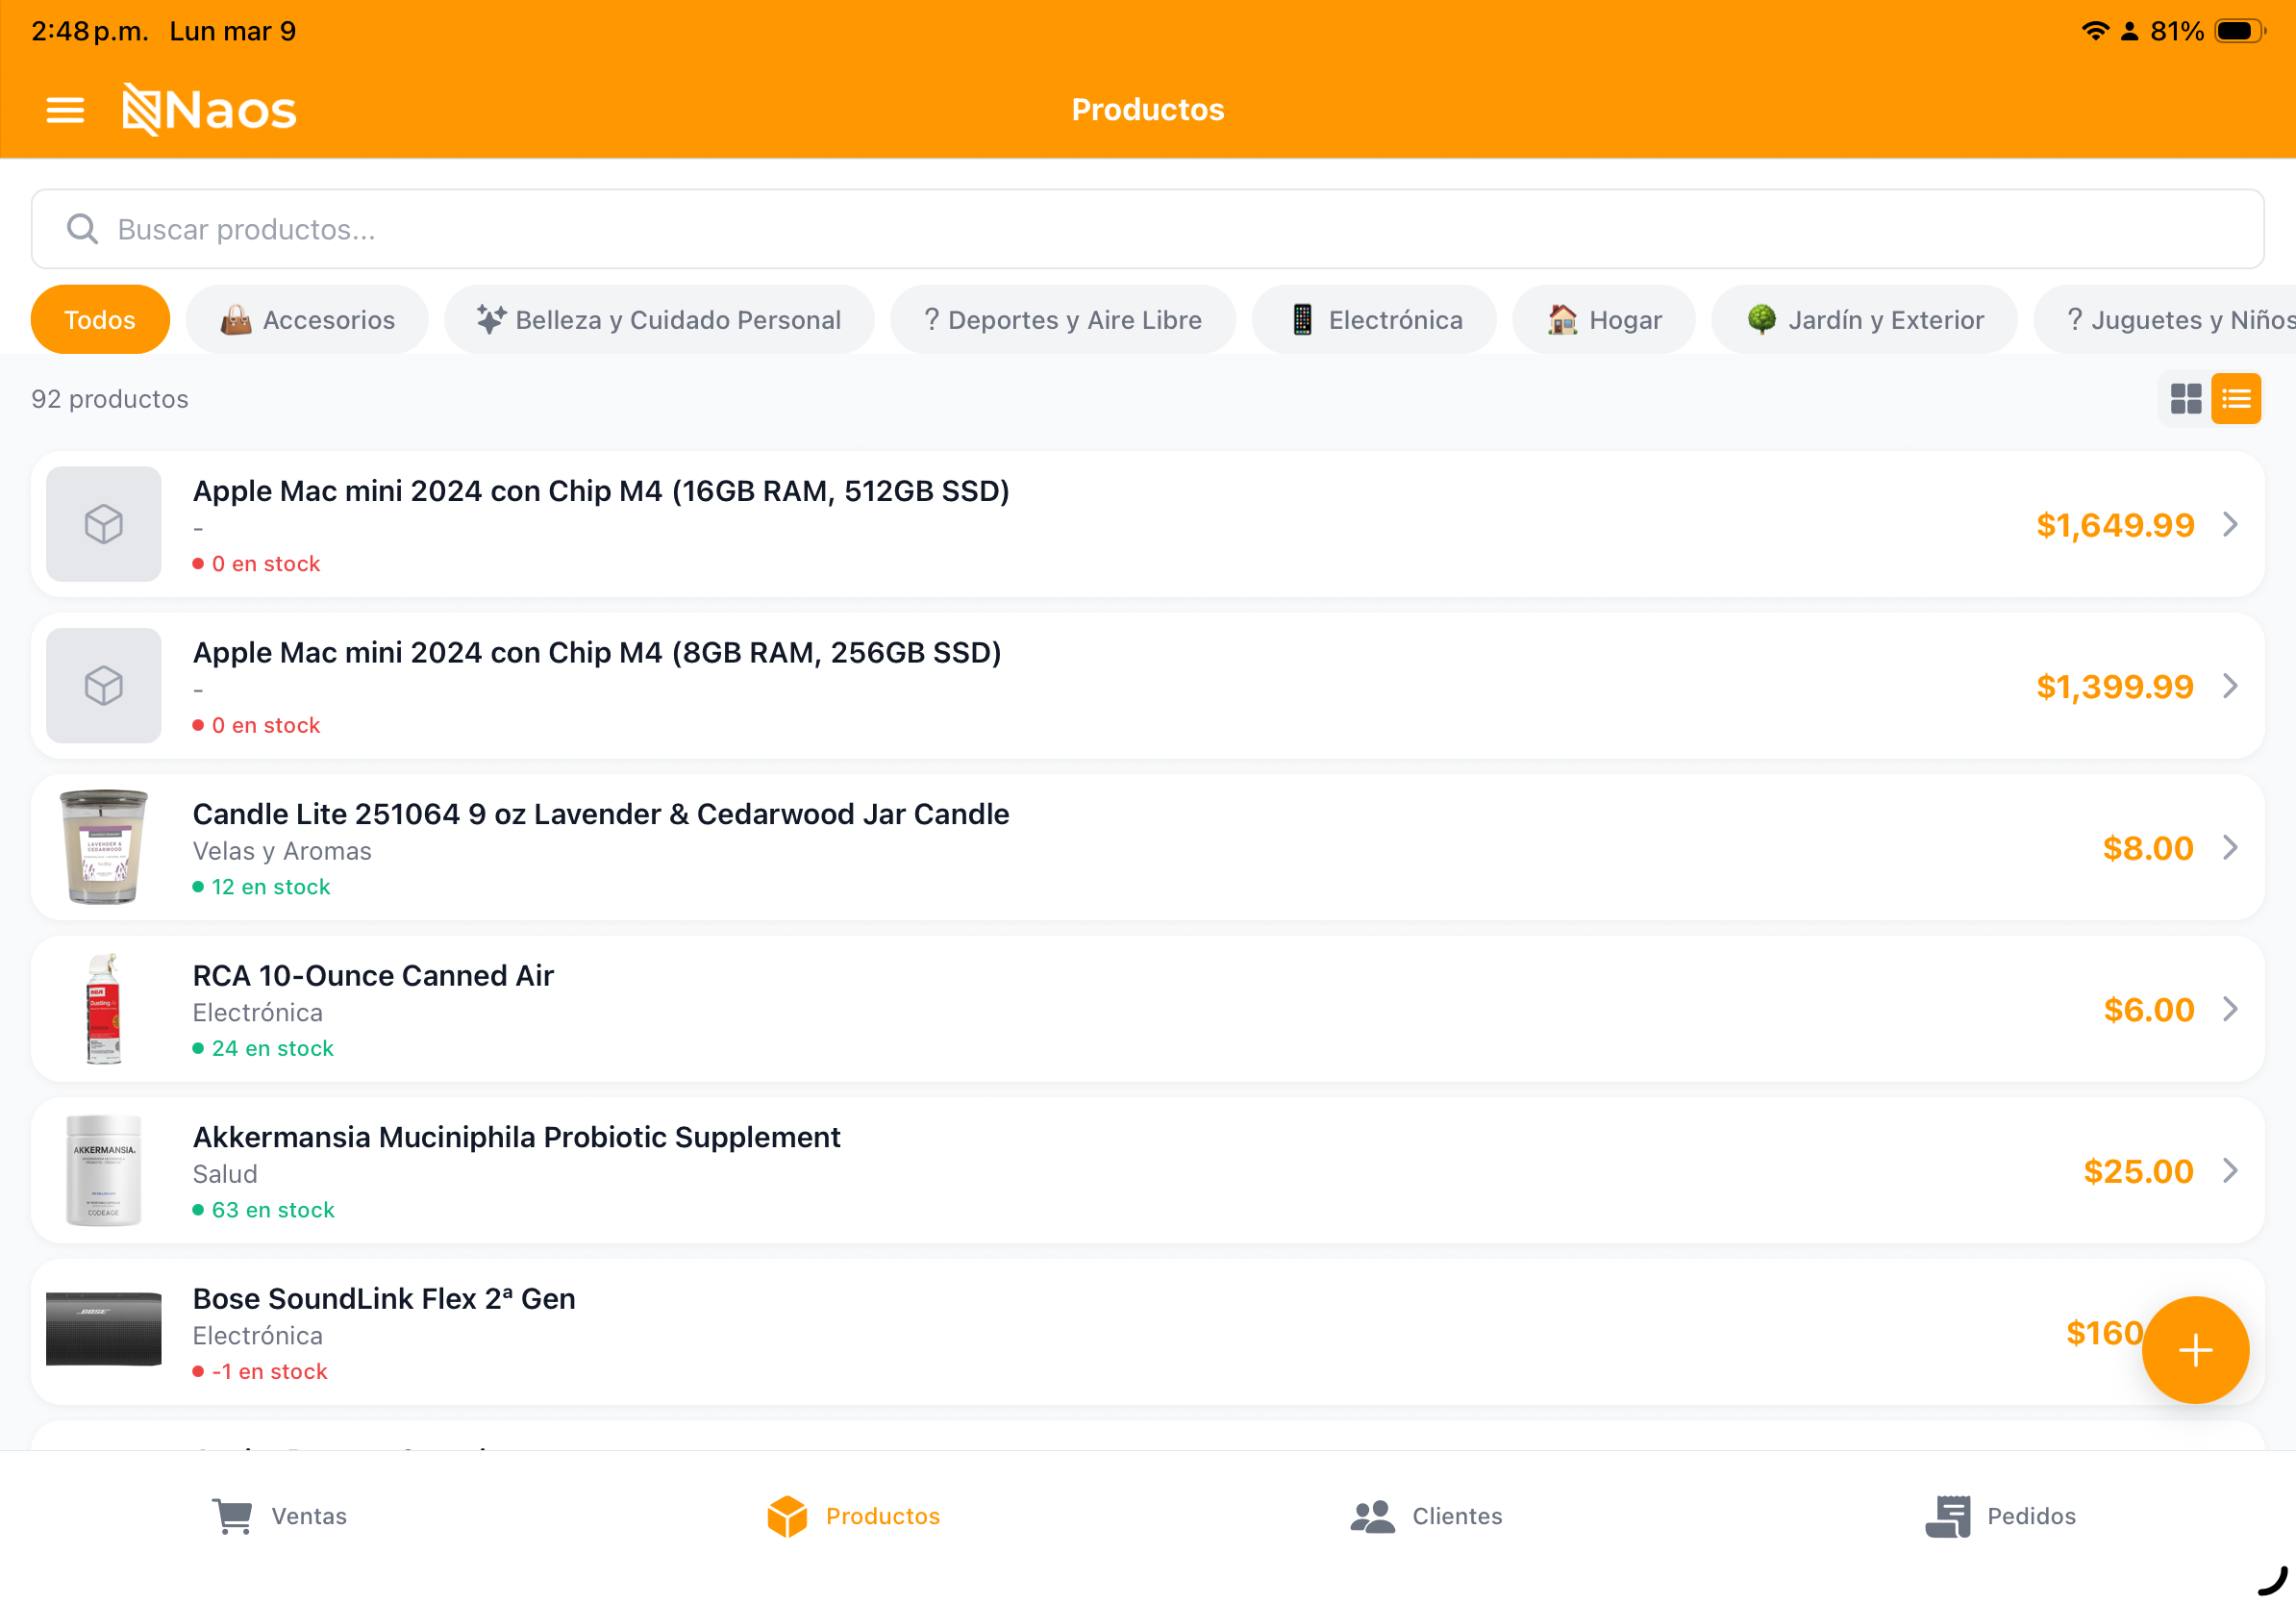Open the Ventas cart tab
Screen dimensions: 2296x1604
pyautogui.click(x=279, y=1516)
